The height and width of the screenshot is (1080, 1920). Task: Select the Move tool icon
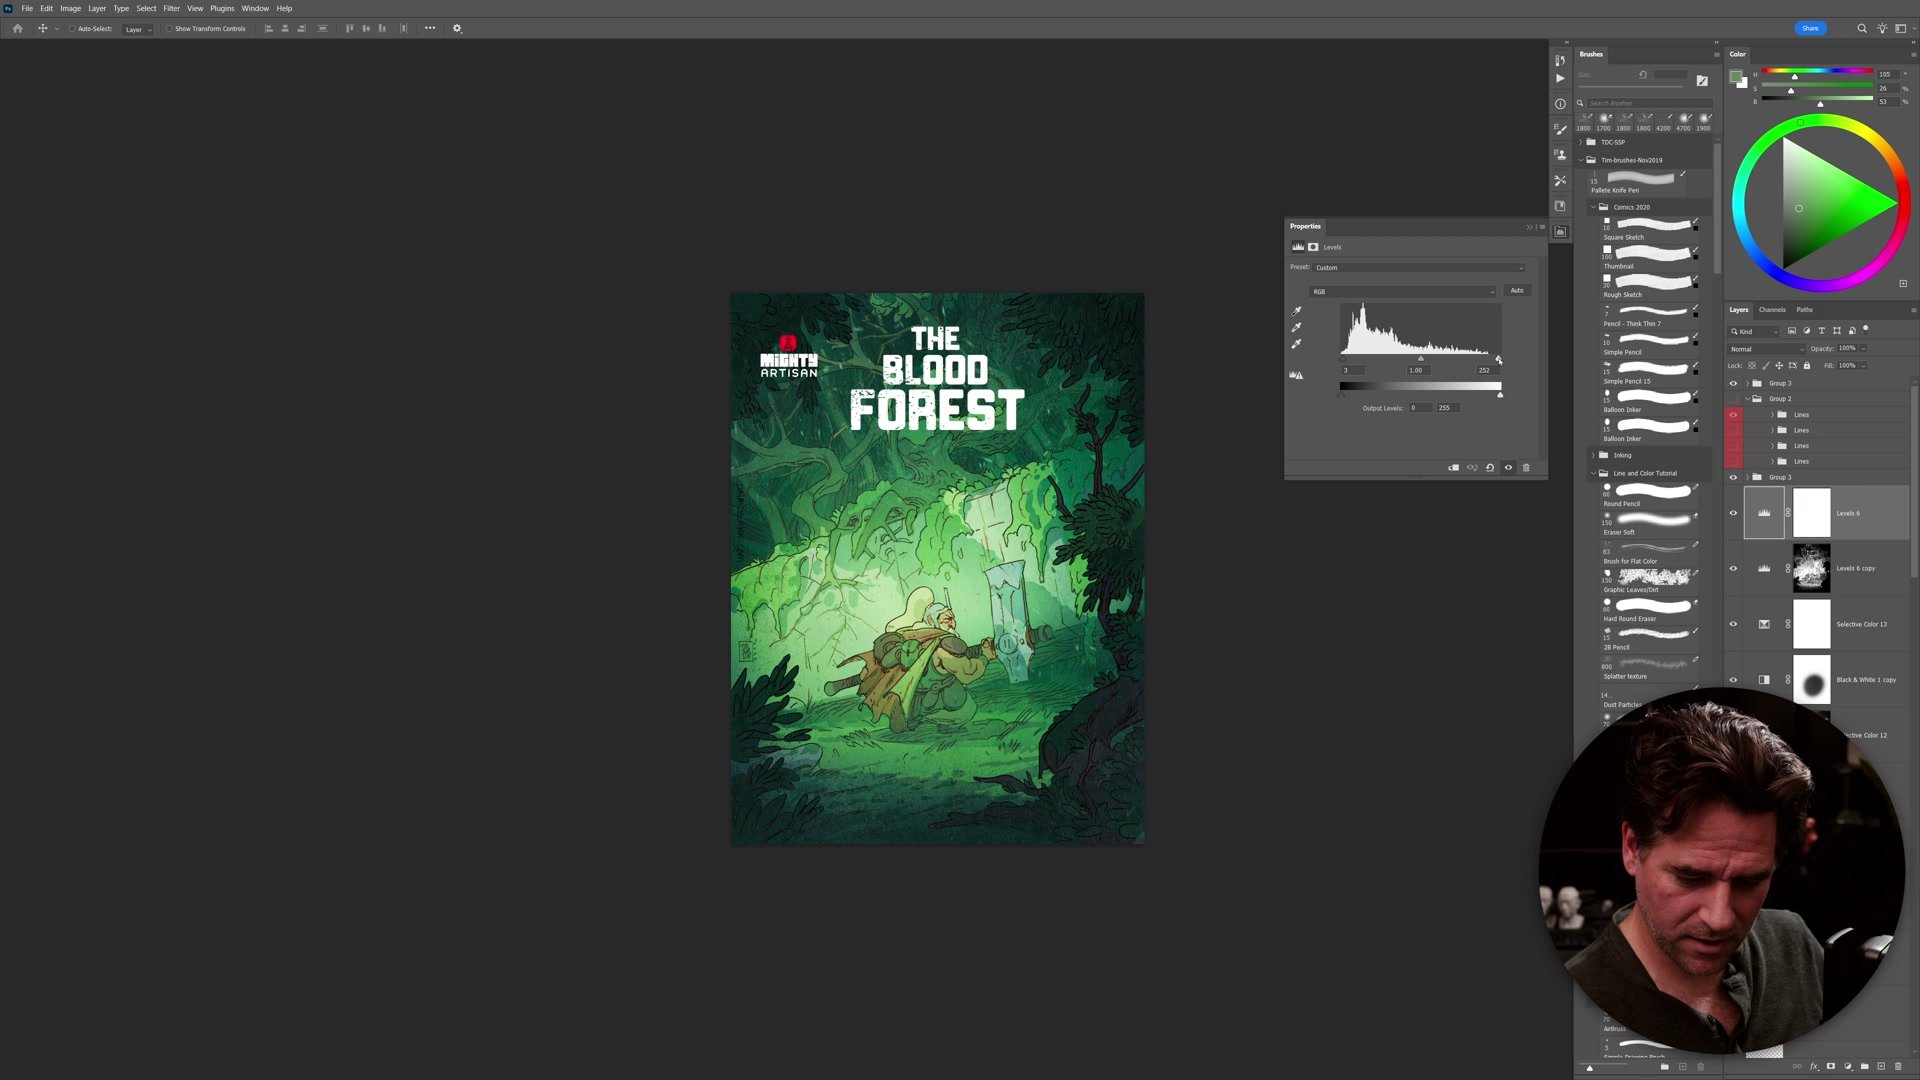click(x=42, y=28)
